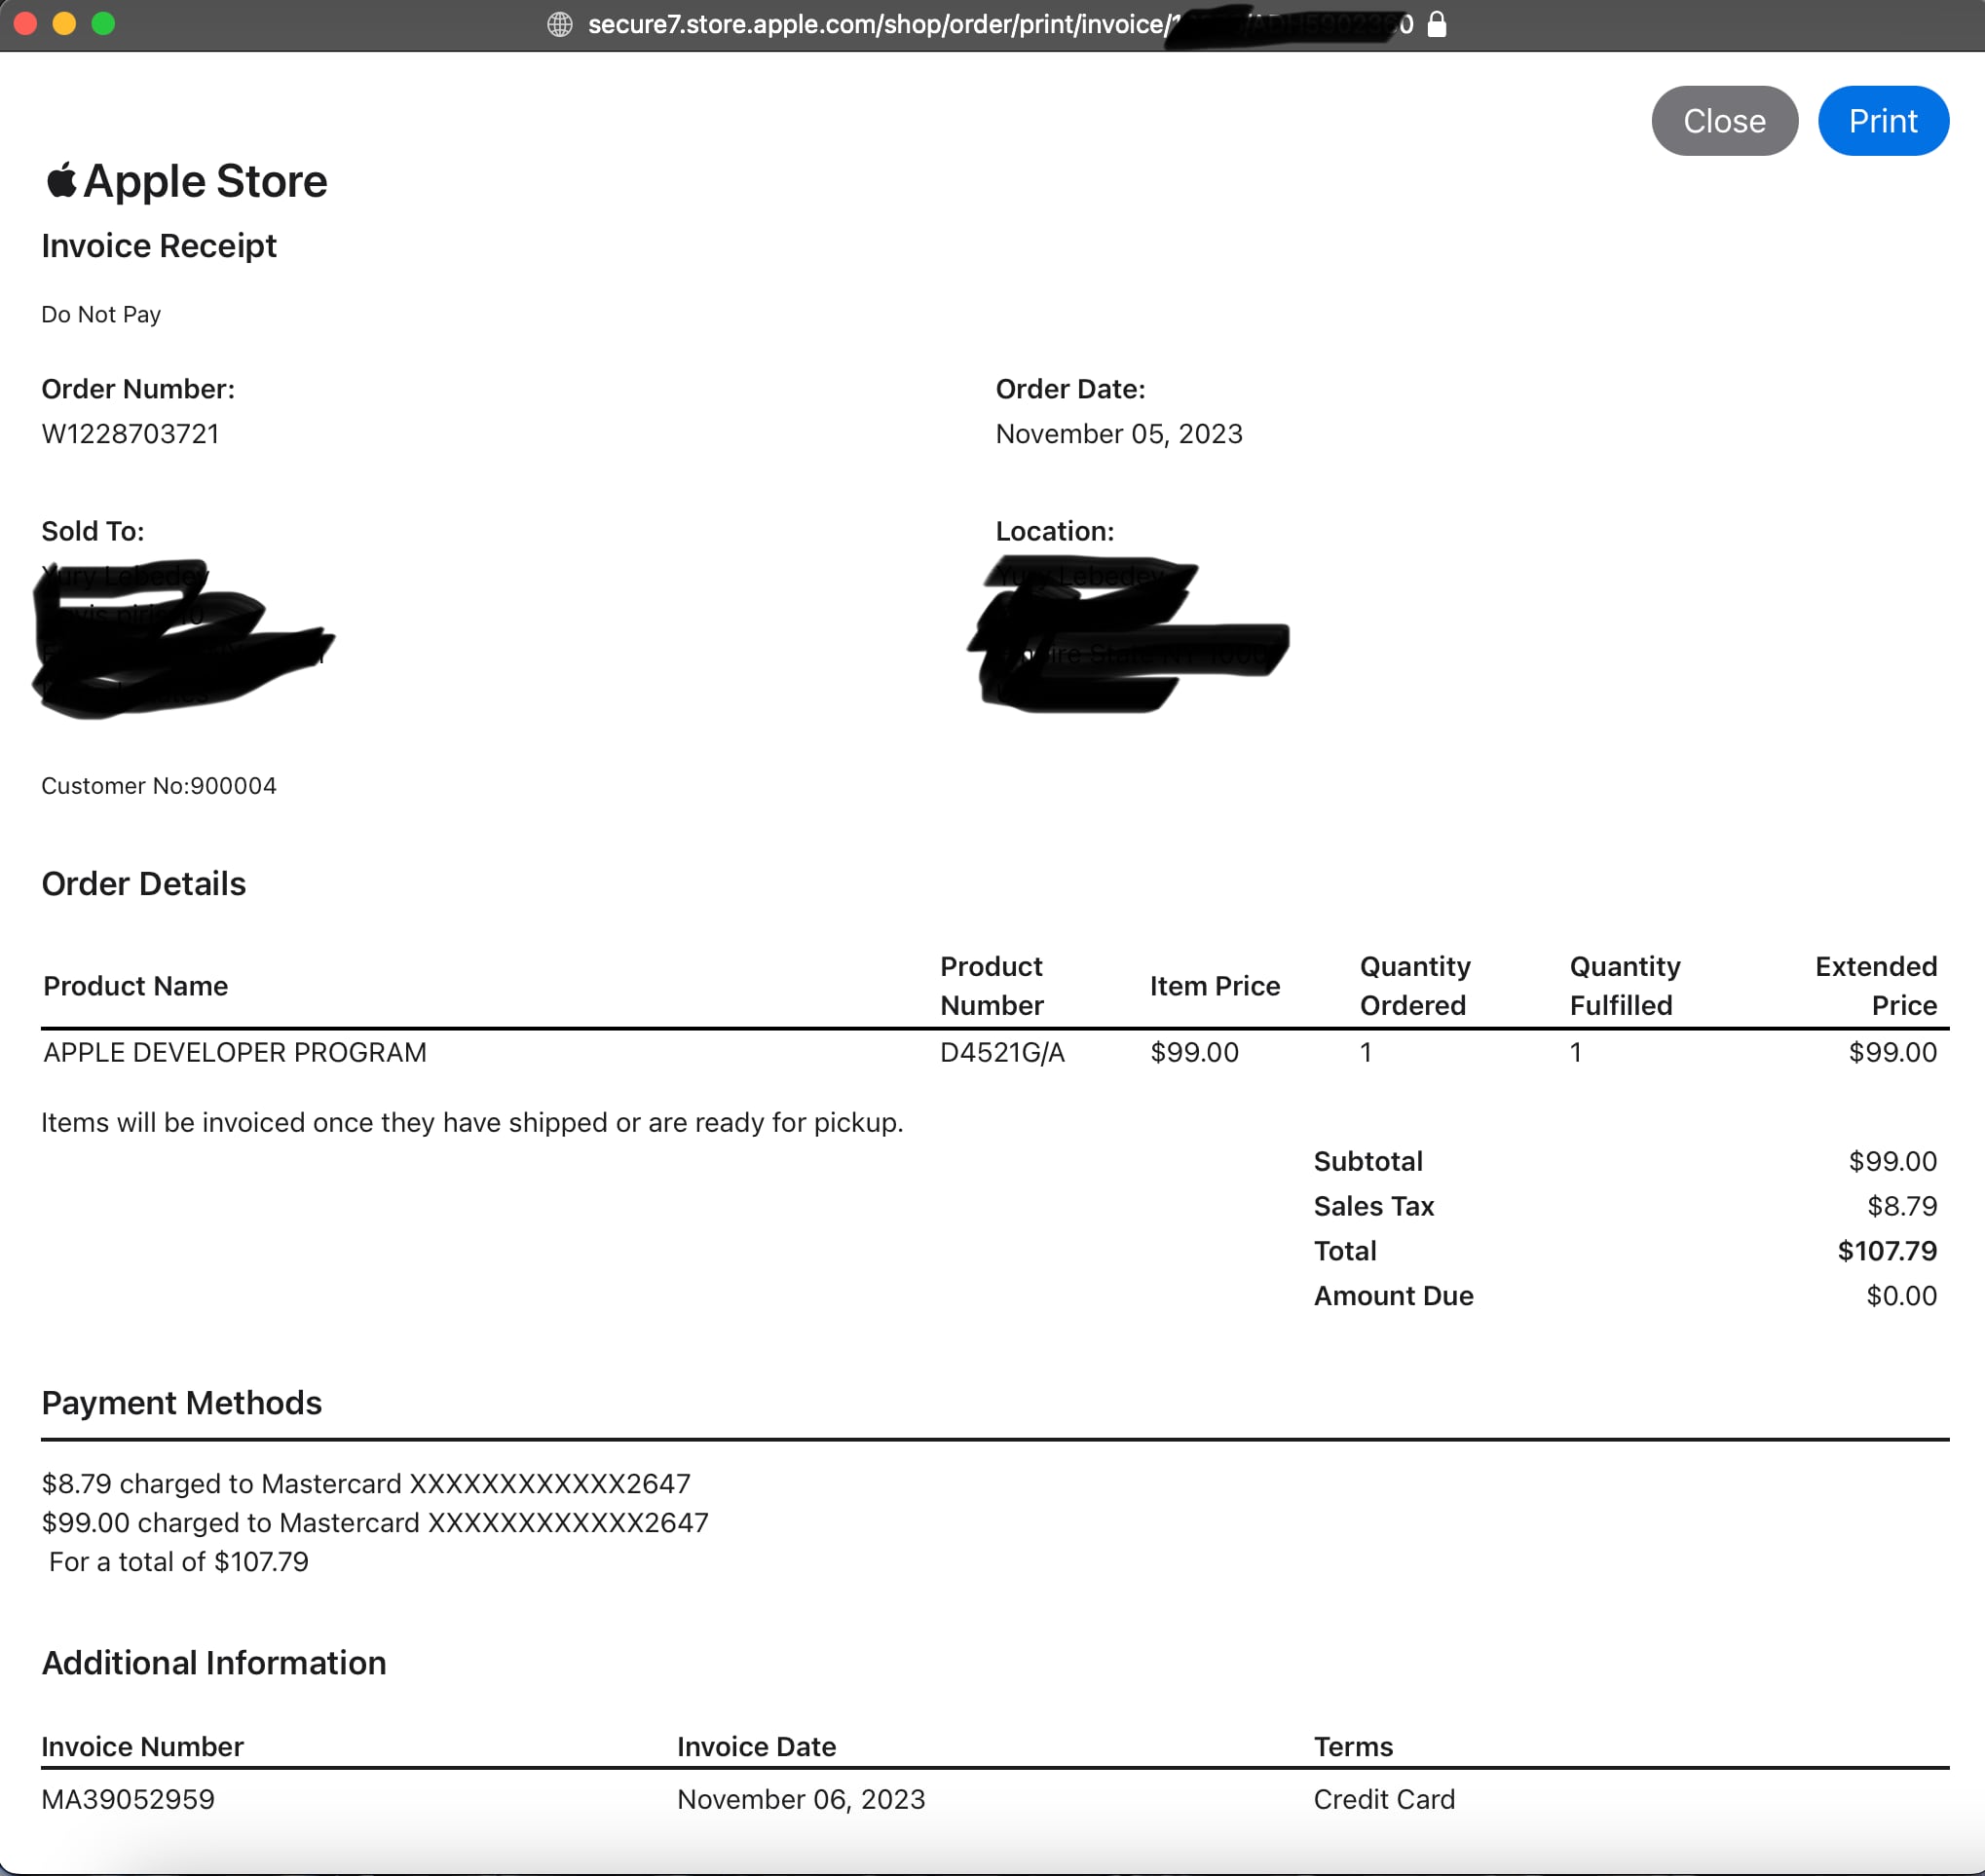
Task: Click the Product Name column header
Action: pos(136,986)
